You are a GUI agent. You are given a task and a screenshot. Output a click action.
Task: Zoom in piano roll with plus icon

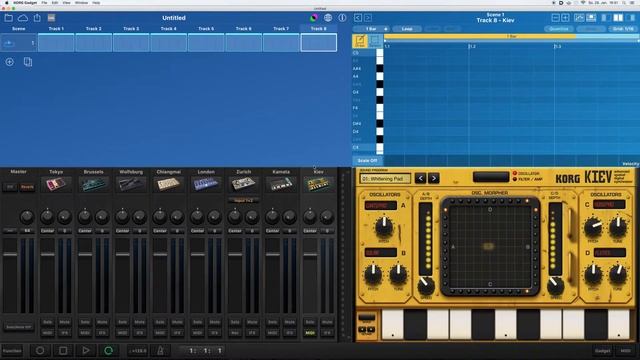(x=565, y=18)
